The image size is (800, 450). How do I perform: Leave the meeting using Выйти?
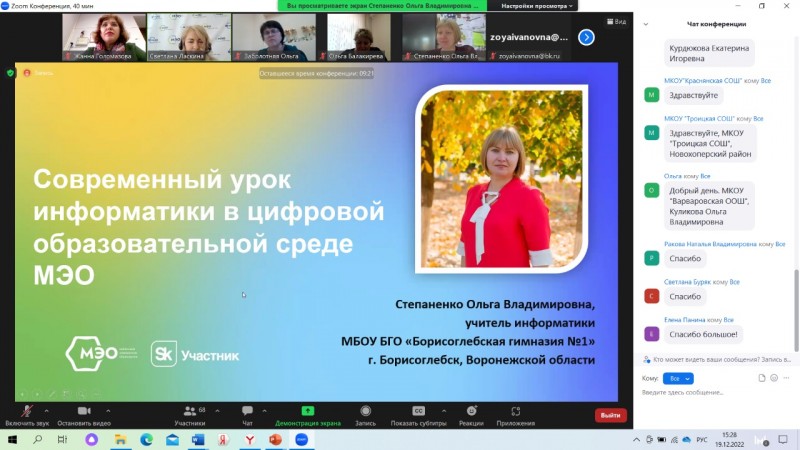coord(610,415)
